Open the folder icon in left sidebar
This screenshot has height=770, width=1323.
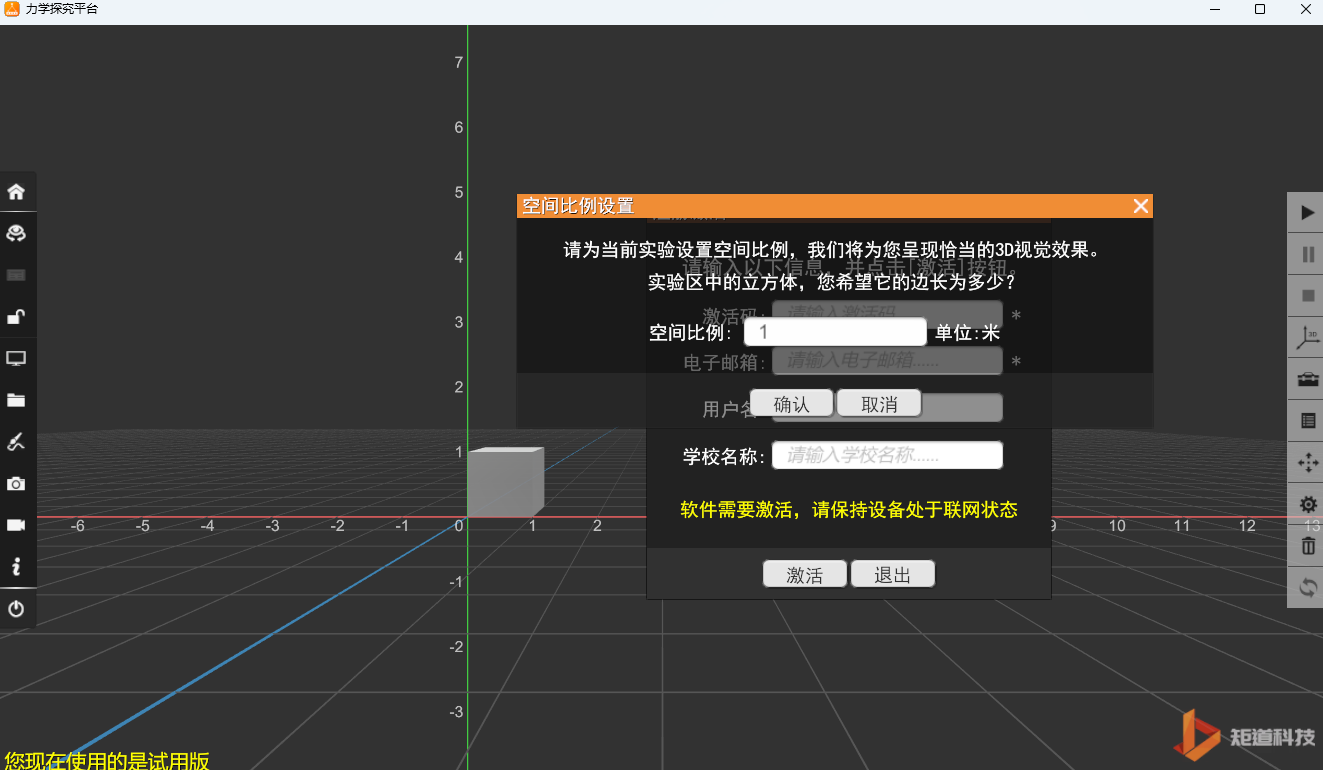pyautogui.click(x=16, y=400)
